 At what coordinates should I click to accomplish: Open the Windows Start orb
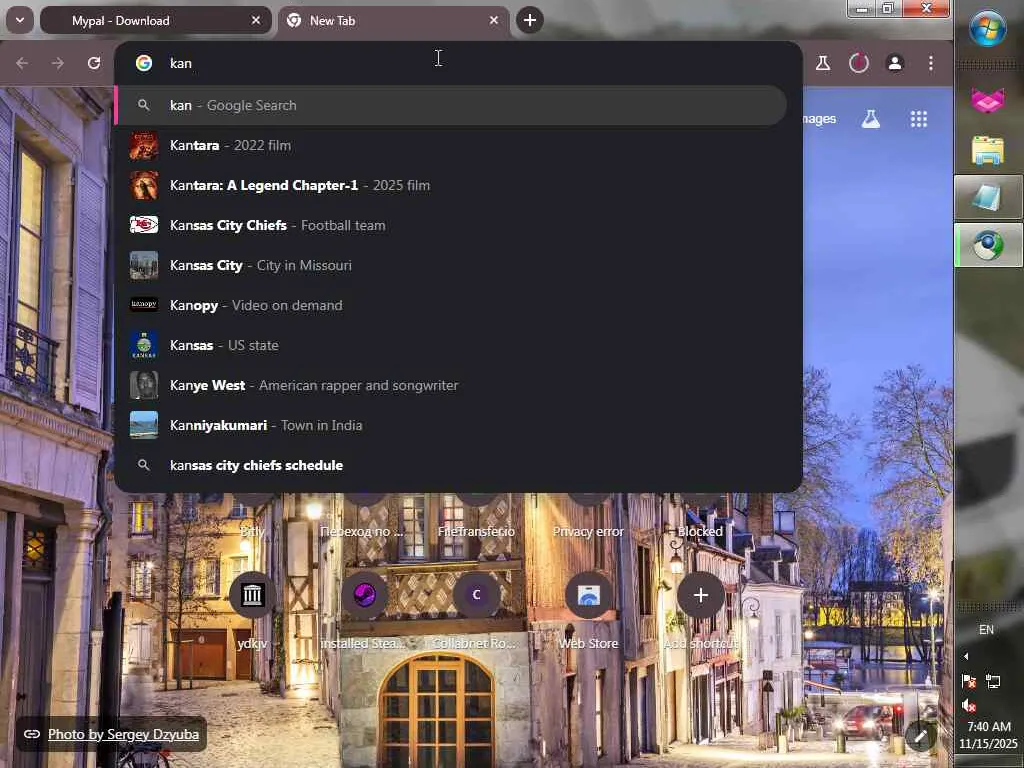point(987,28)
